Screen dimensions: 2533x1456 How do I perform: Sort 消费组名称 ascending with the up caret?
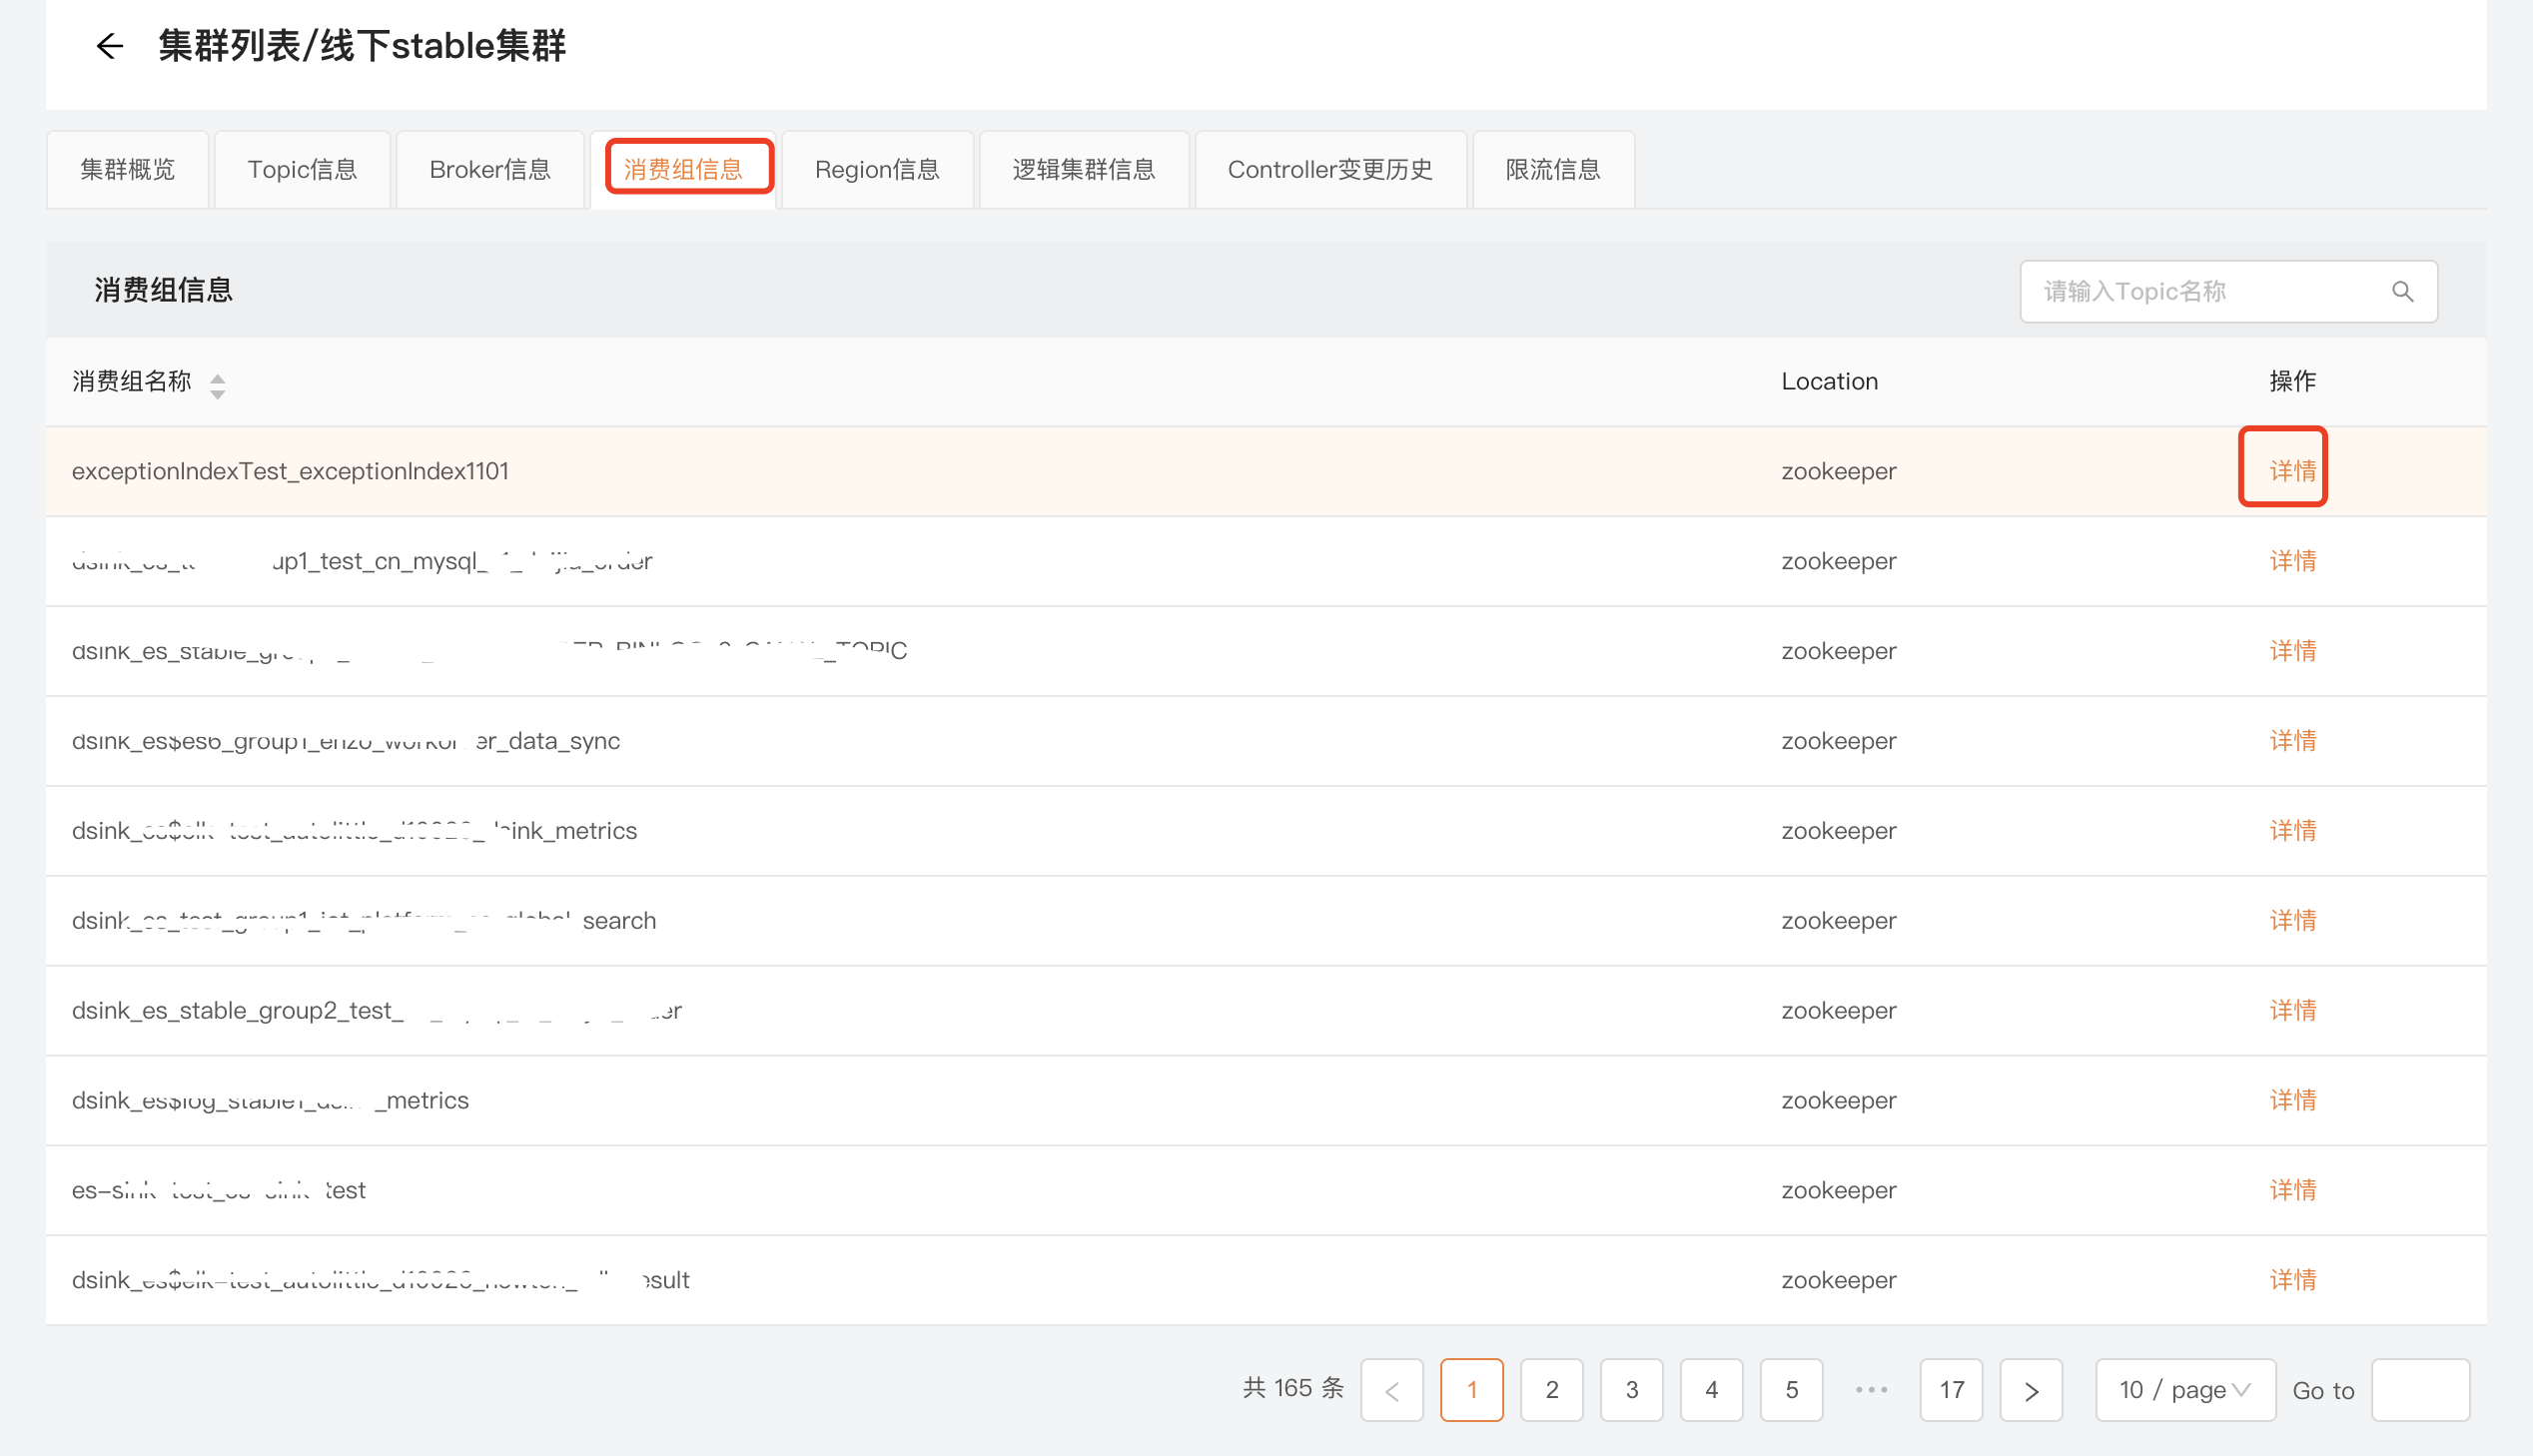tap(218, 375)
